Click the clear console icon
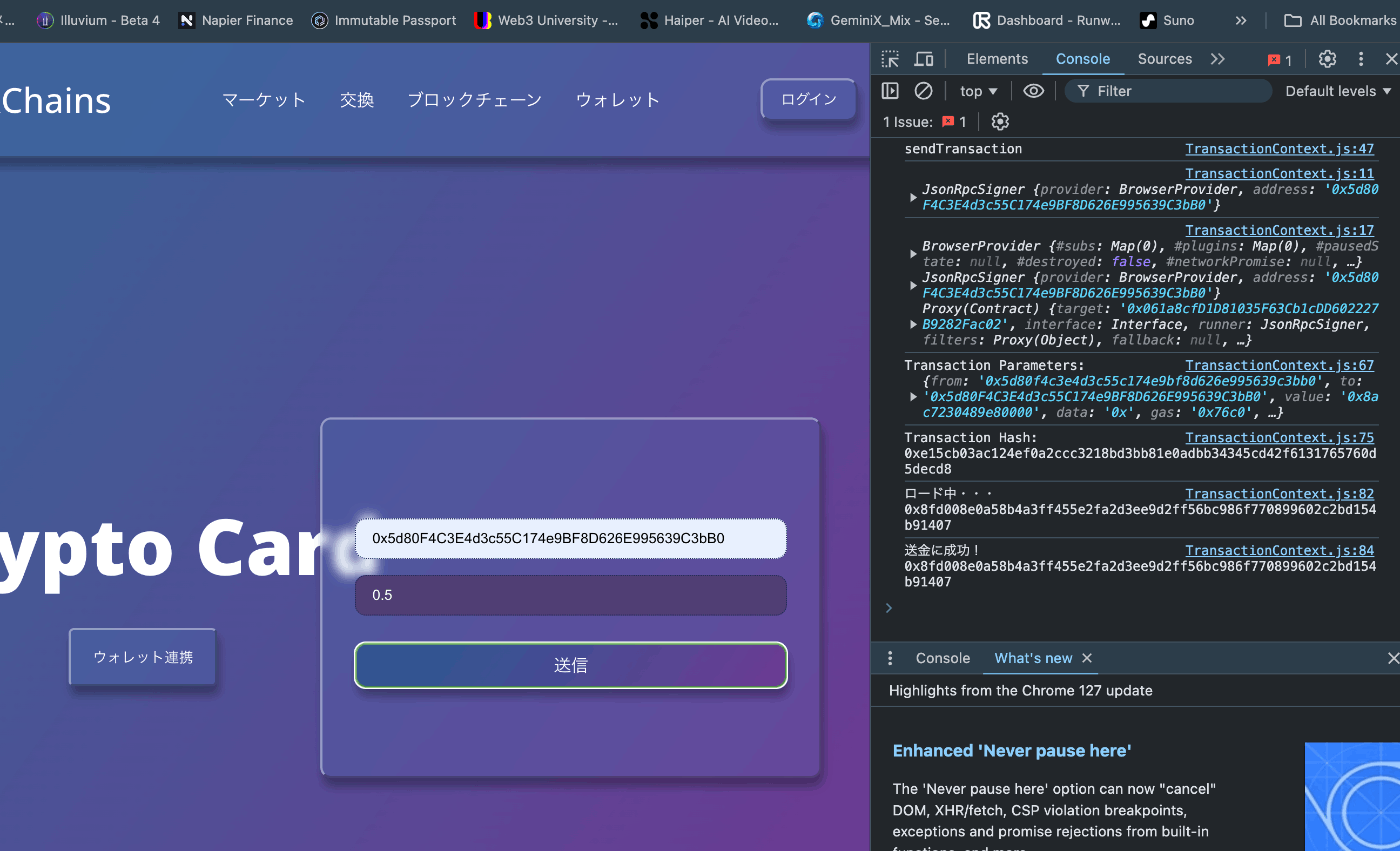Screen dimensions: 1400x851 click(923, 90)
